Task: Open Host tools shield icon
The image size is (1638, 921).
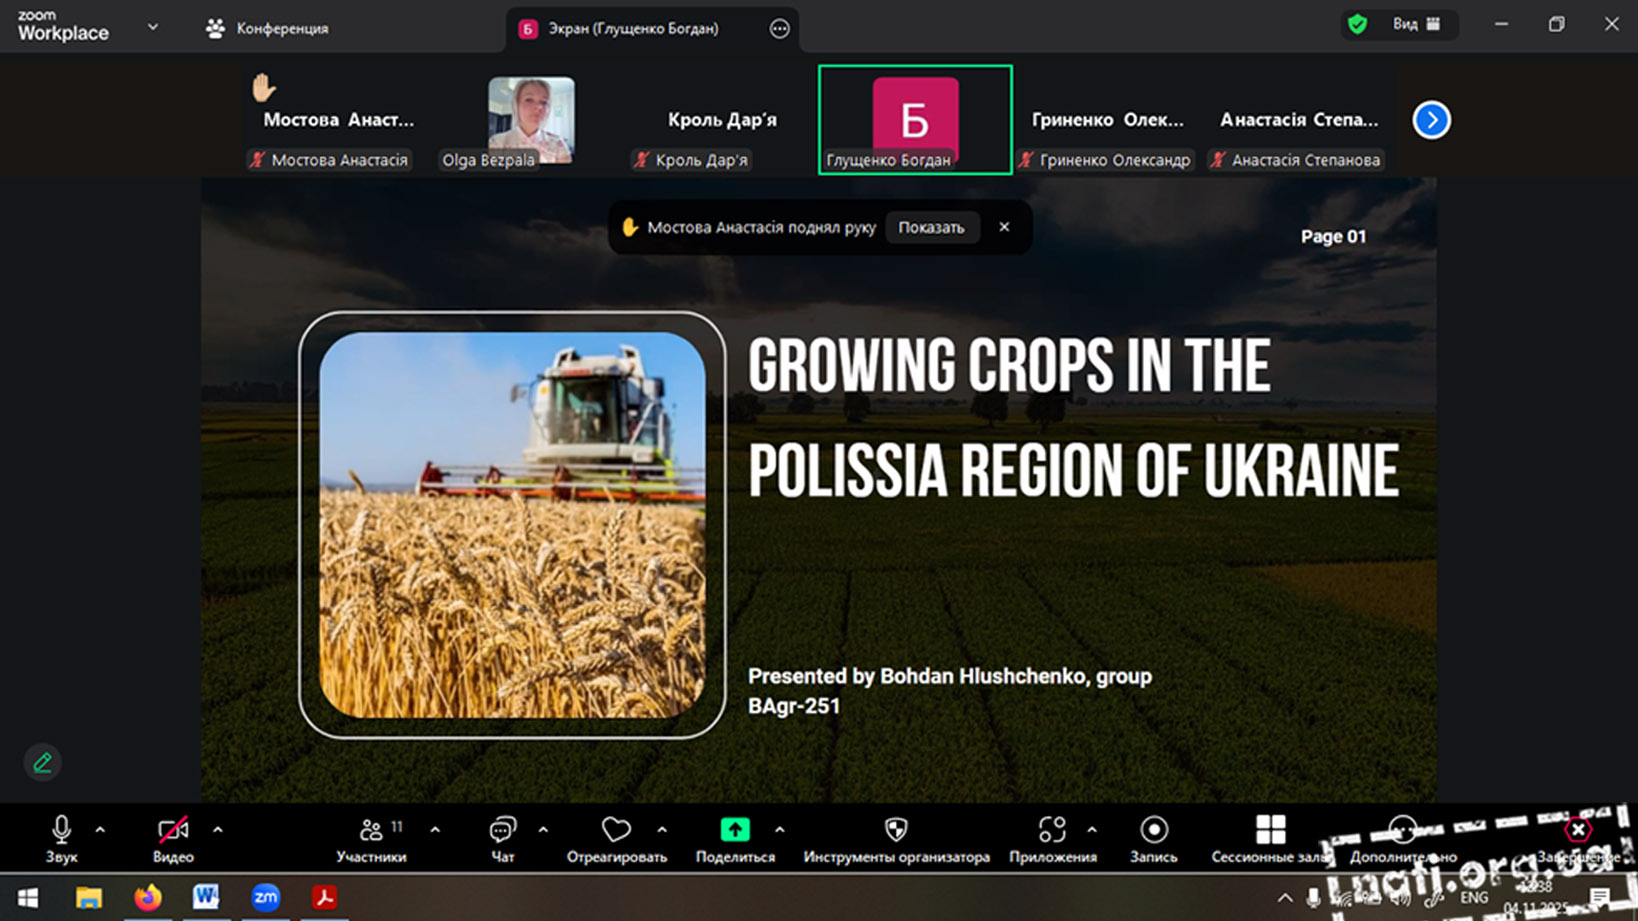Action: click(896, 831)
